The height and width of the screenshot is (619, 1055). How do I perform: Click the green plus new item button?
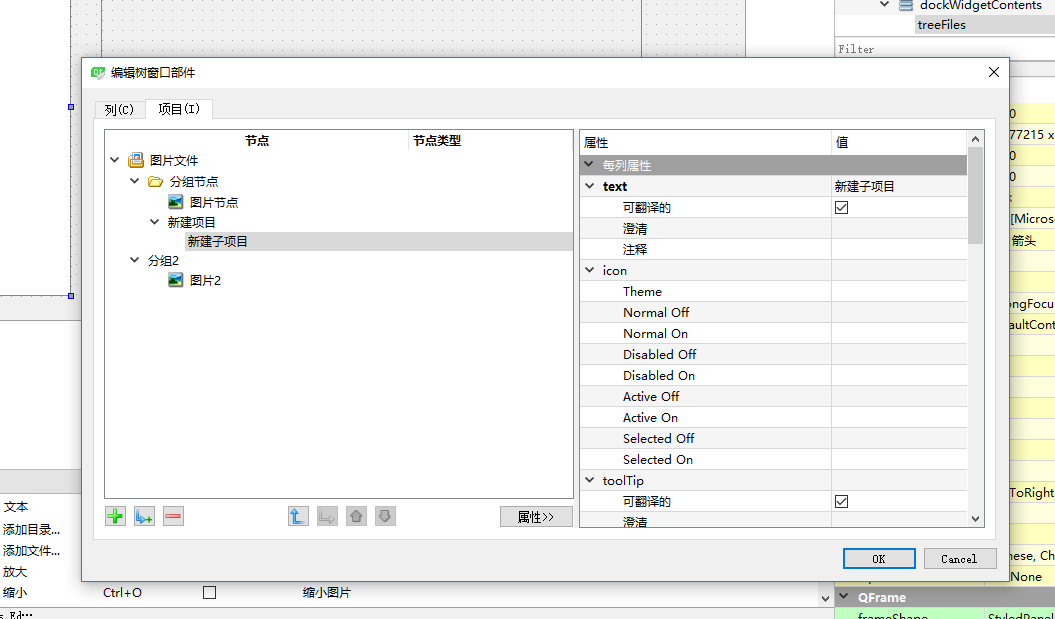116,517
